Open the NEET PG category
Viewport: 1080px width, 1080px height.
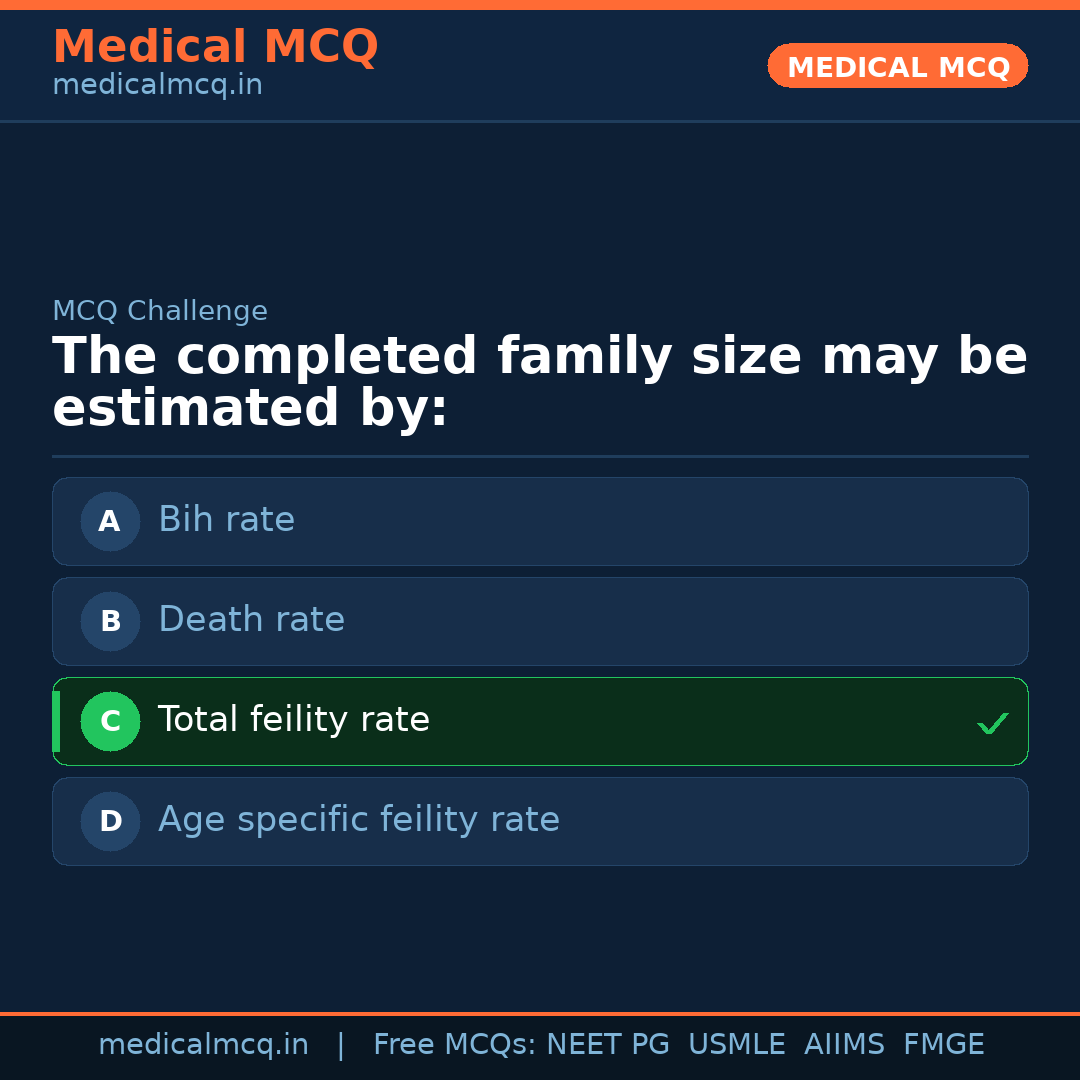tap(607, 1044)
